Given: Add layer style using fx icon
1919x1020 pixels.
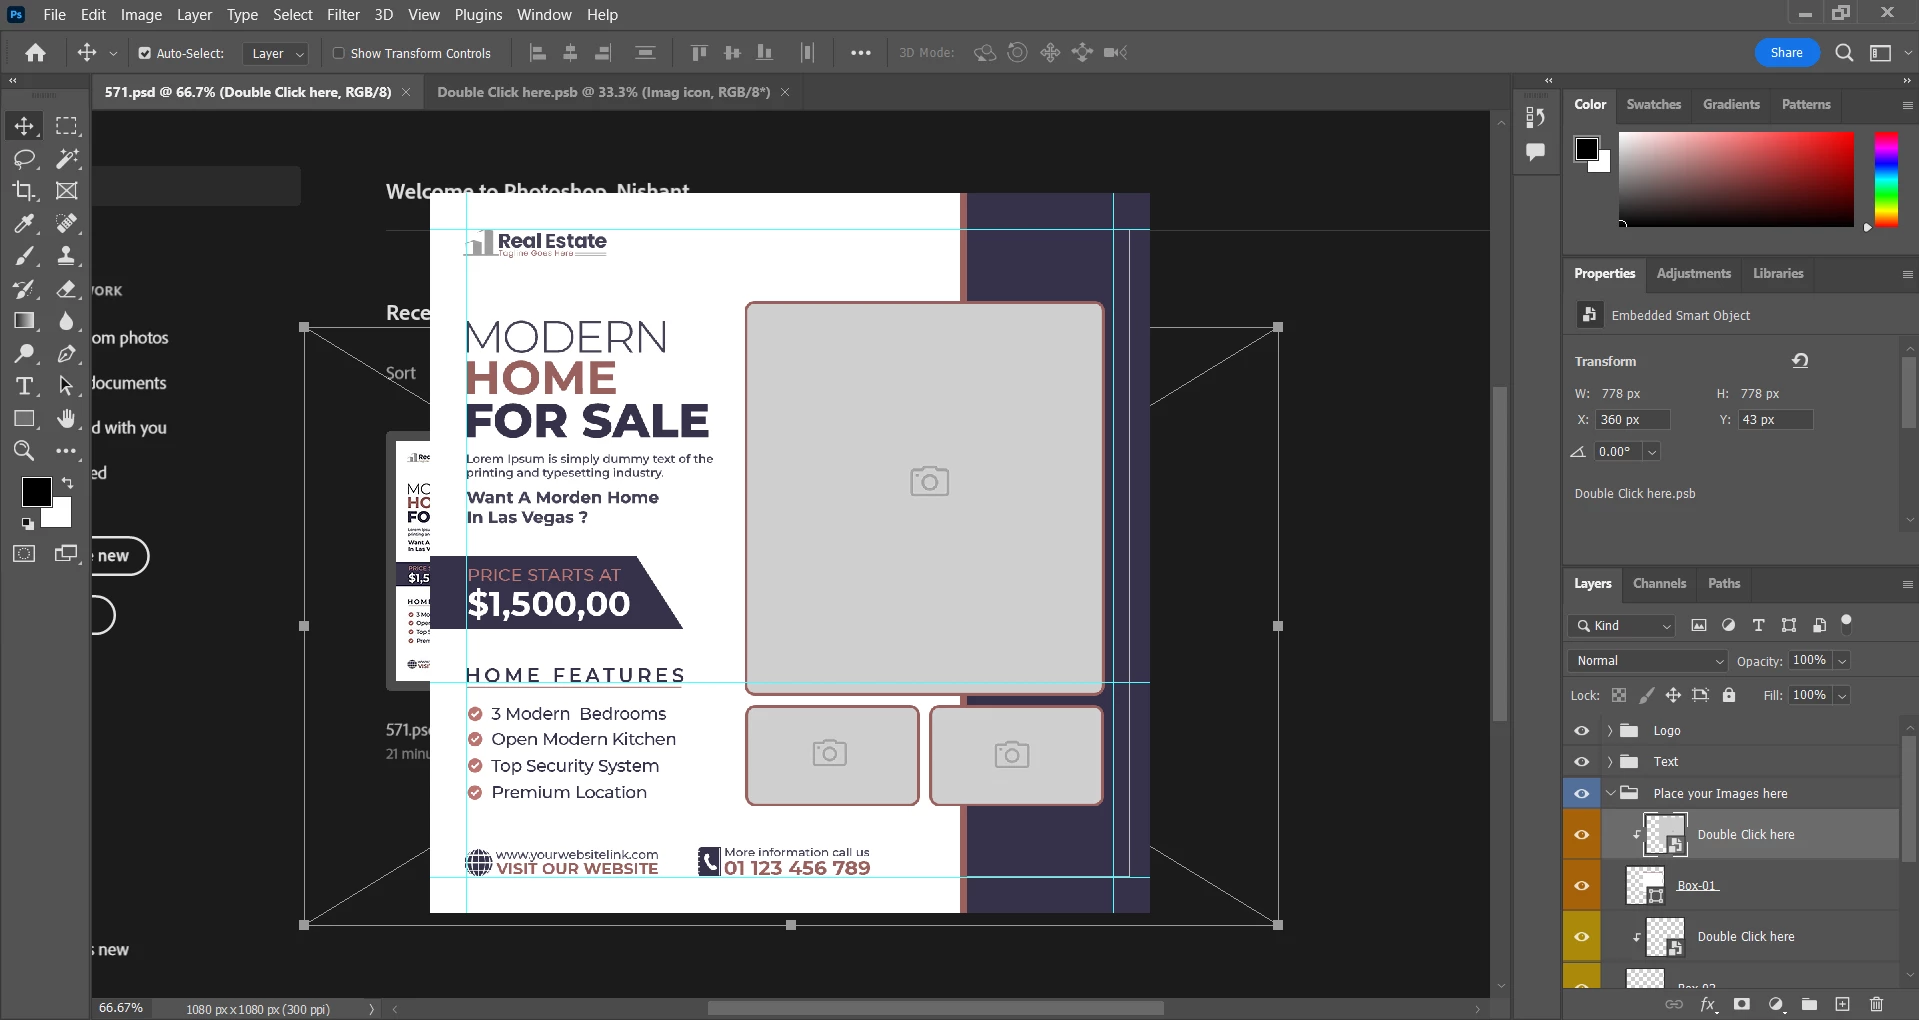Looking at the screenshot, I should (x=1708, y=1004).
